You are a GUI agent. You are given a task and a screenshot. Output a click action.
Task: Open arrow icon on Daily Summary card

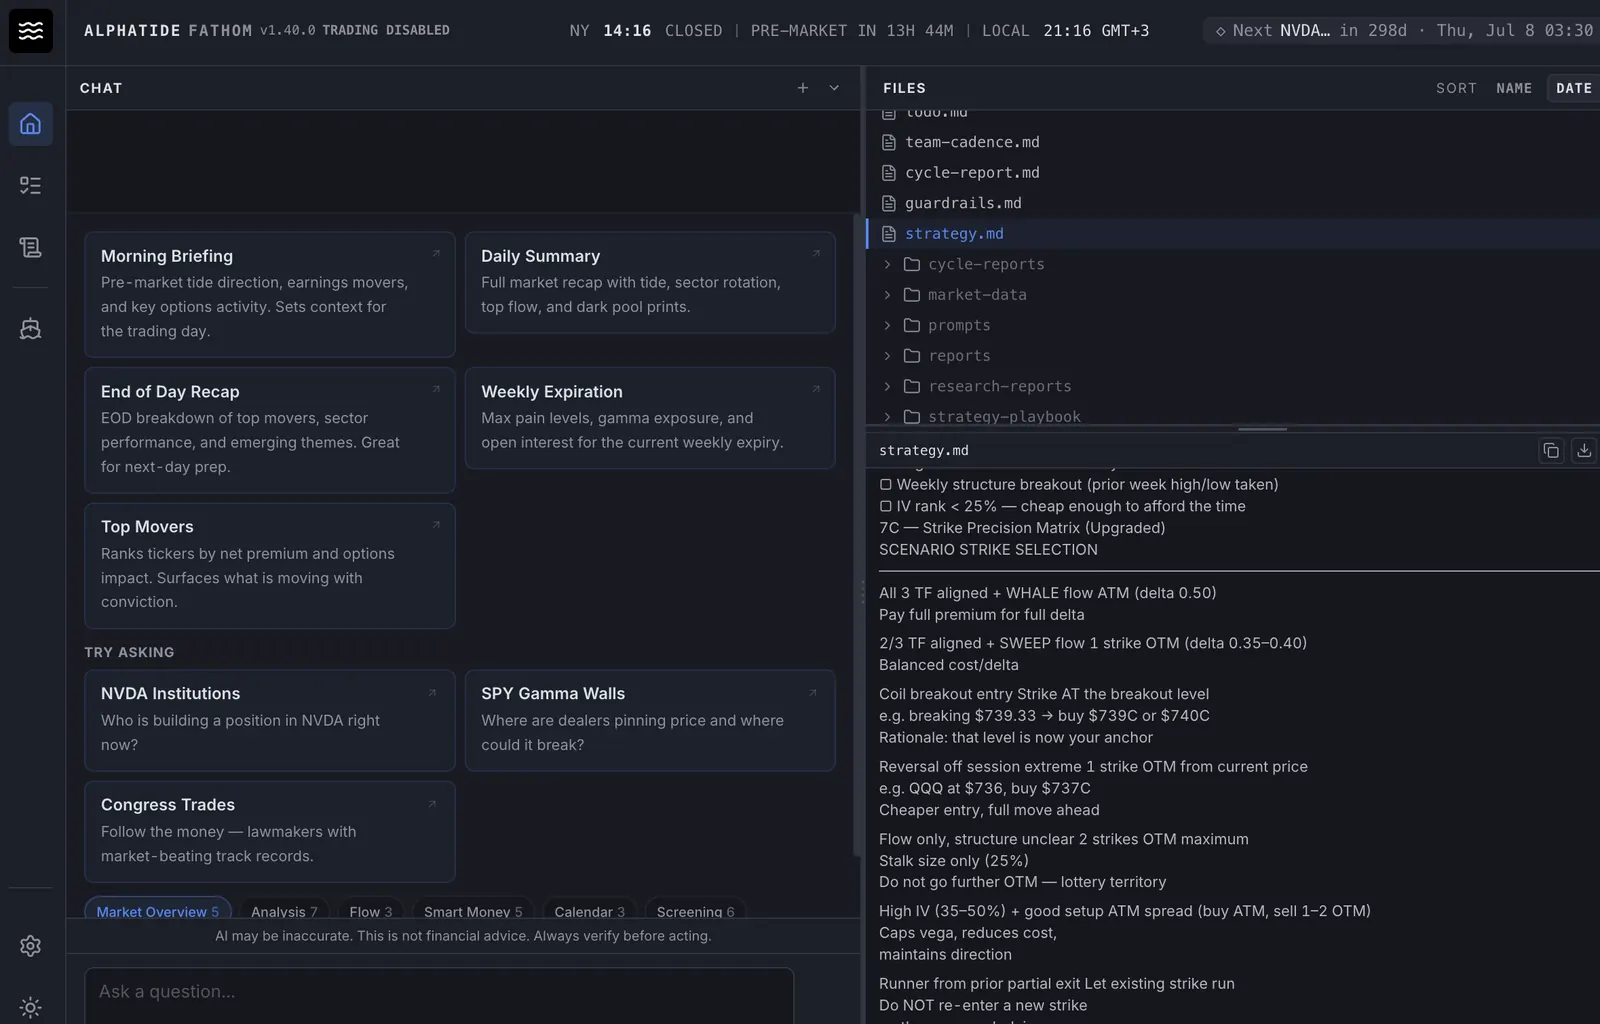coord(816,254)
